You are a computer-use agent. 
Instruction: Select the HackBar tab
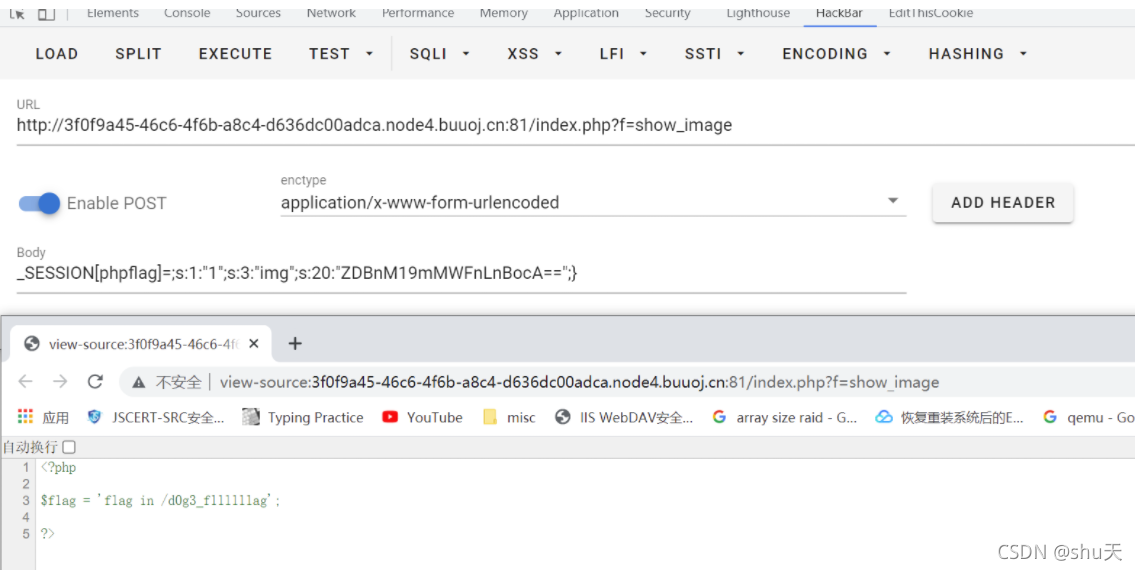pyautogui.click(x=839, y=13)
